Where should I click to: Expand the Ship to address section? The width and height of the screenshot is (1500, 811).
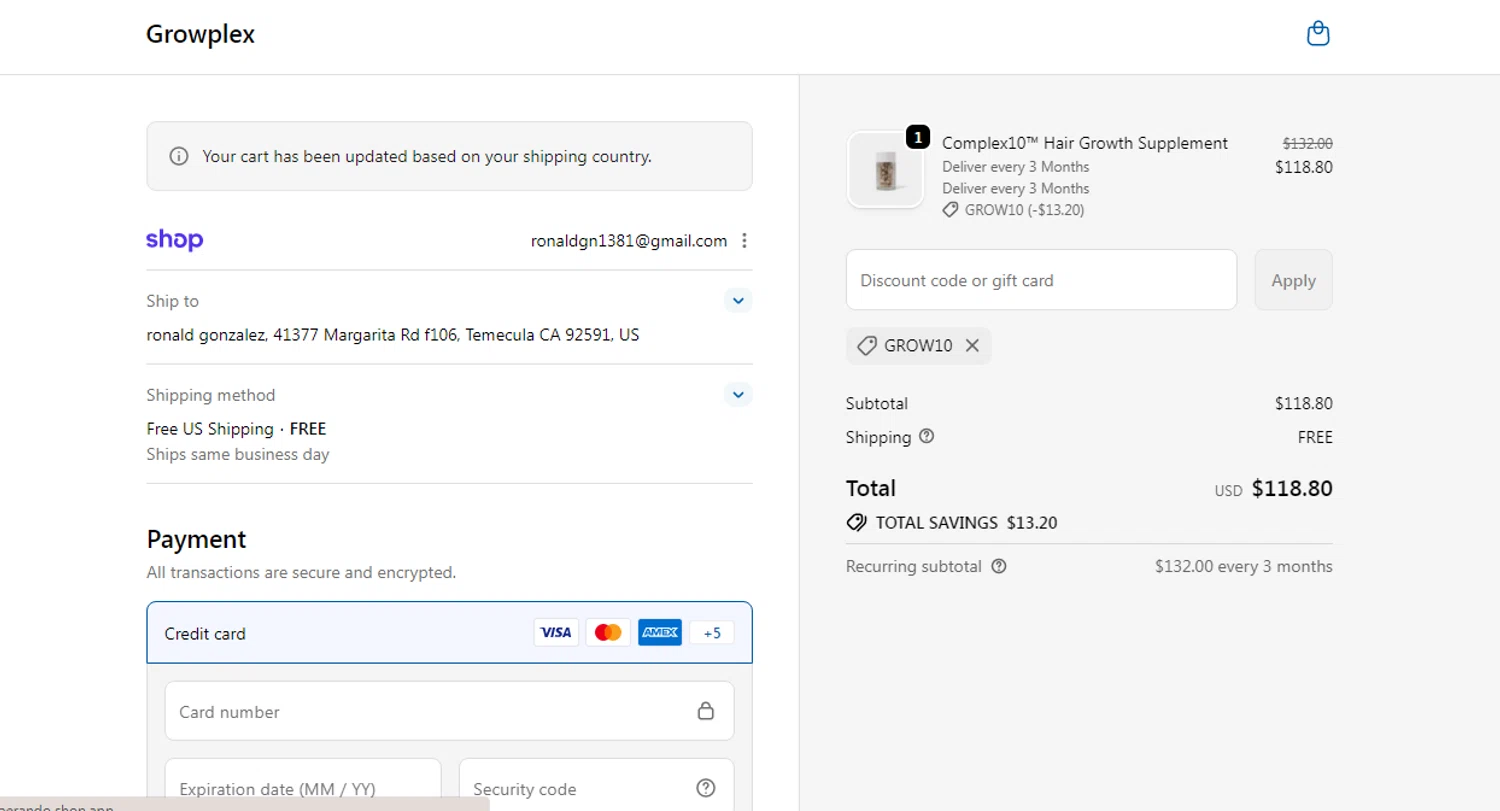(x=738, y=300)
